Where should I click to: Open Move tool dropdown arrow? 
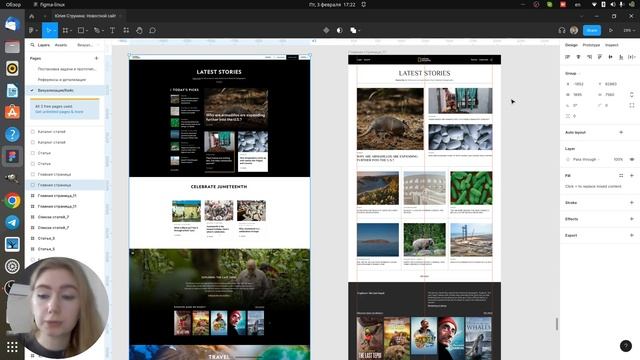click(54, 31)
